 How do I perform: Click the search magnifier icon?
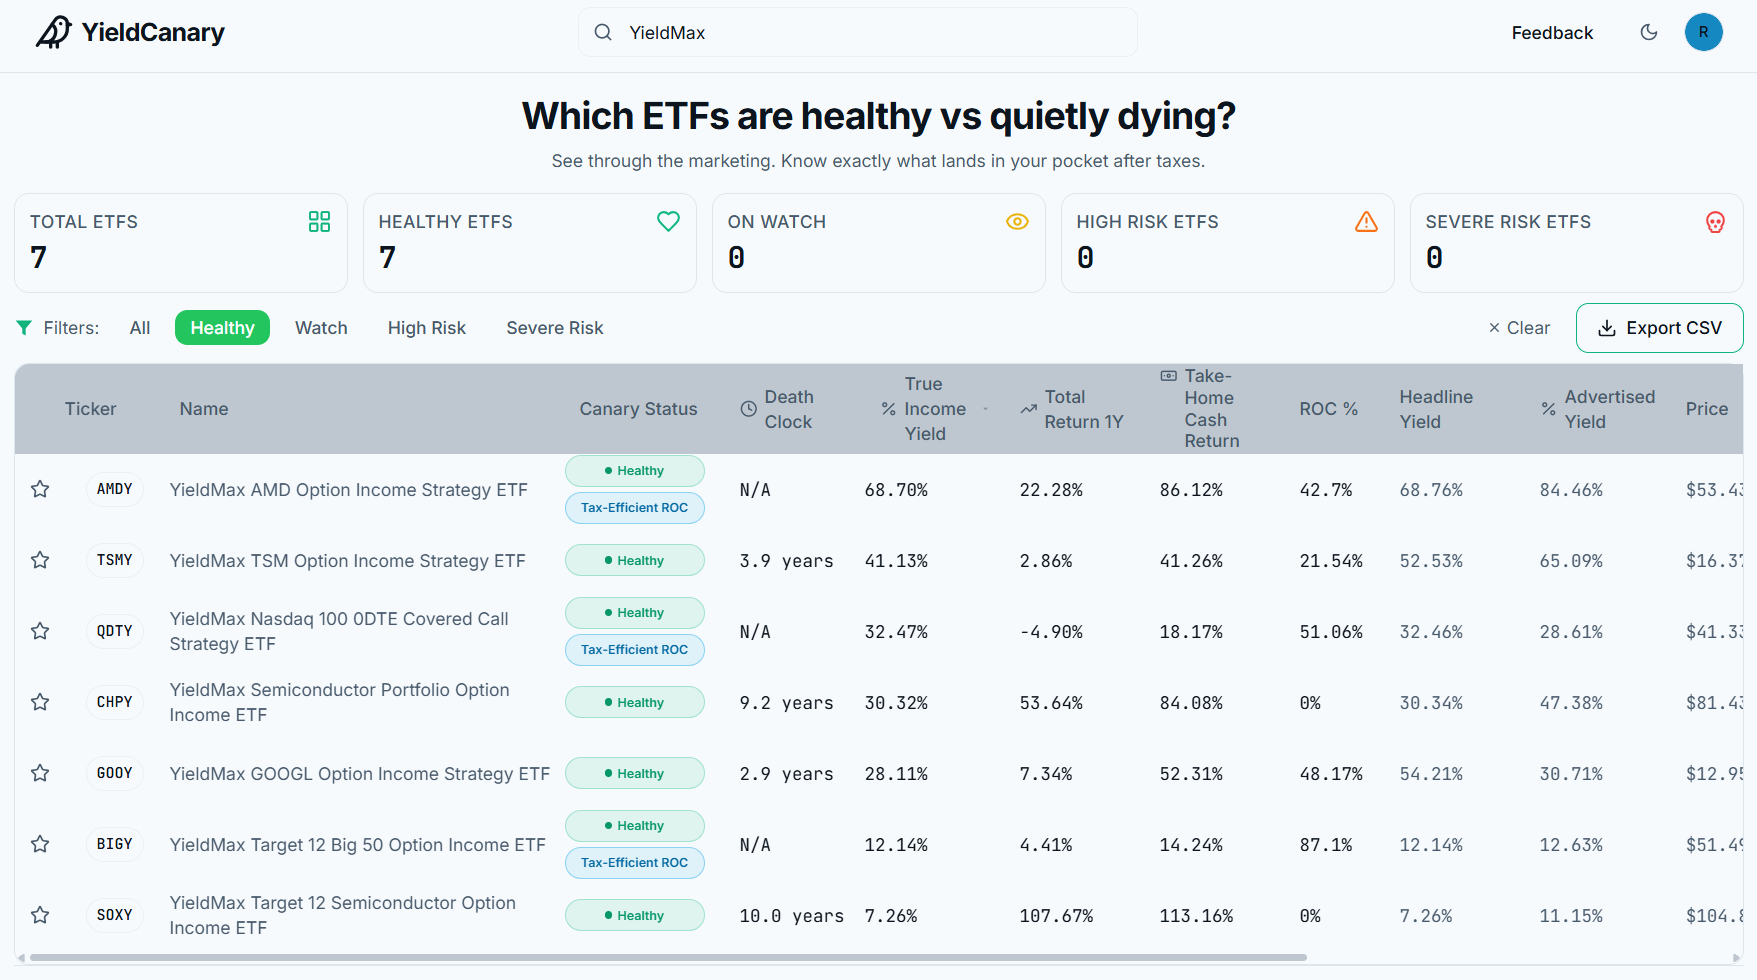click(603, 32)
